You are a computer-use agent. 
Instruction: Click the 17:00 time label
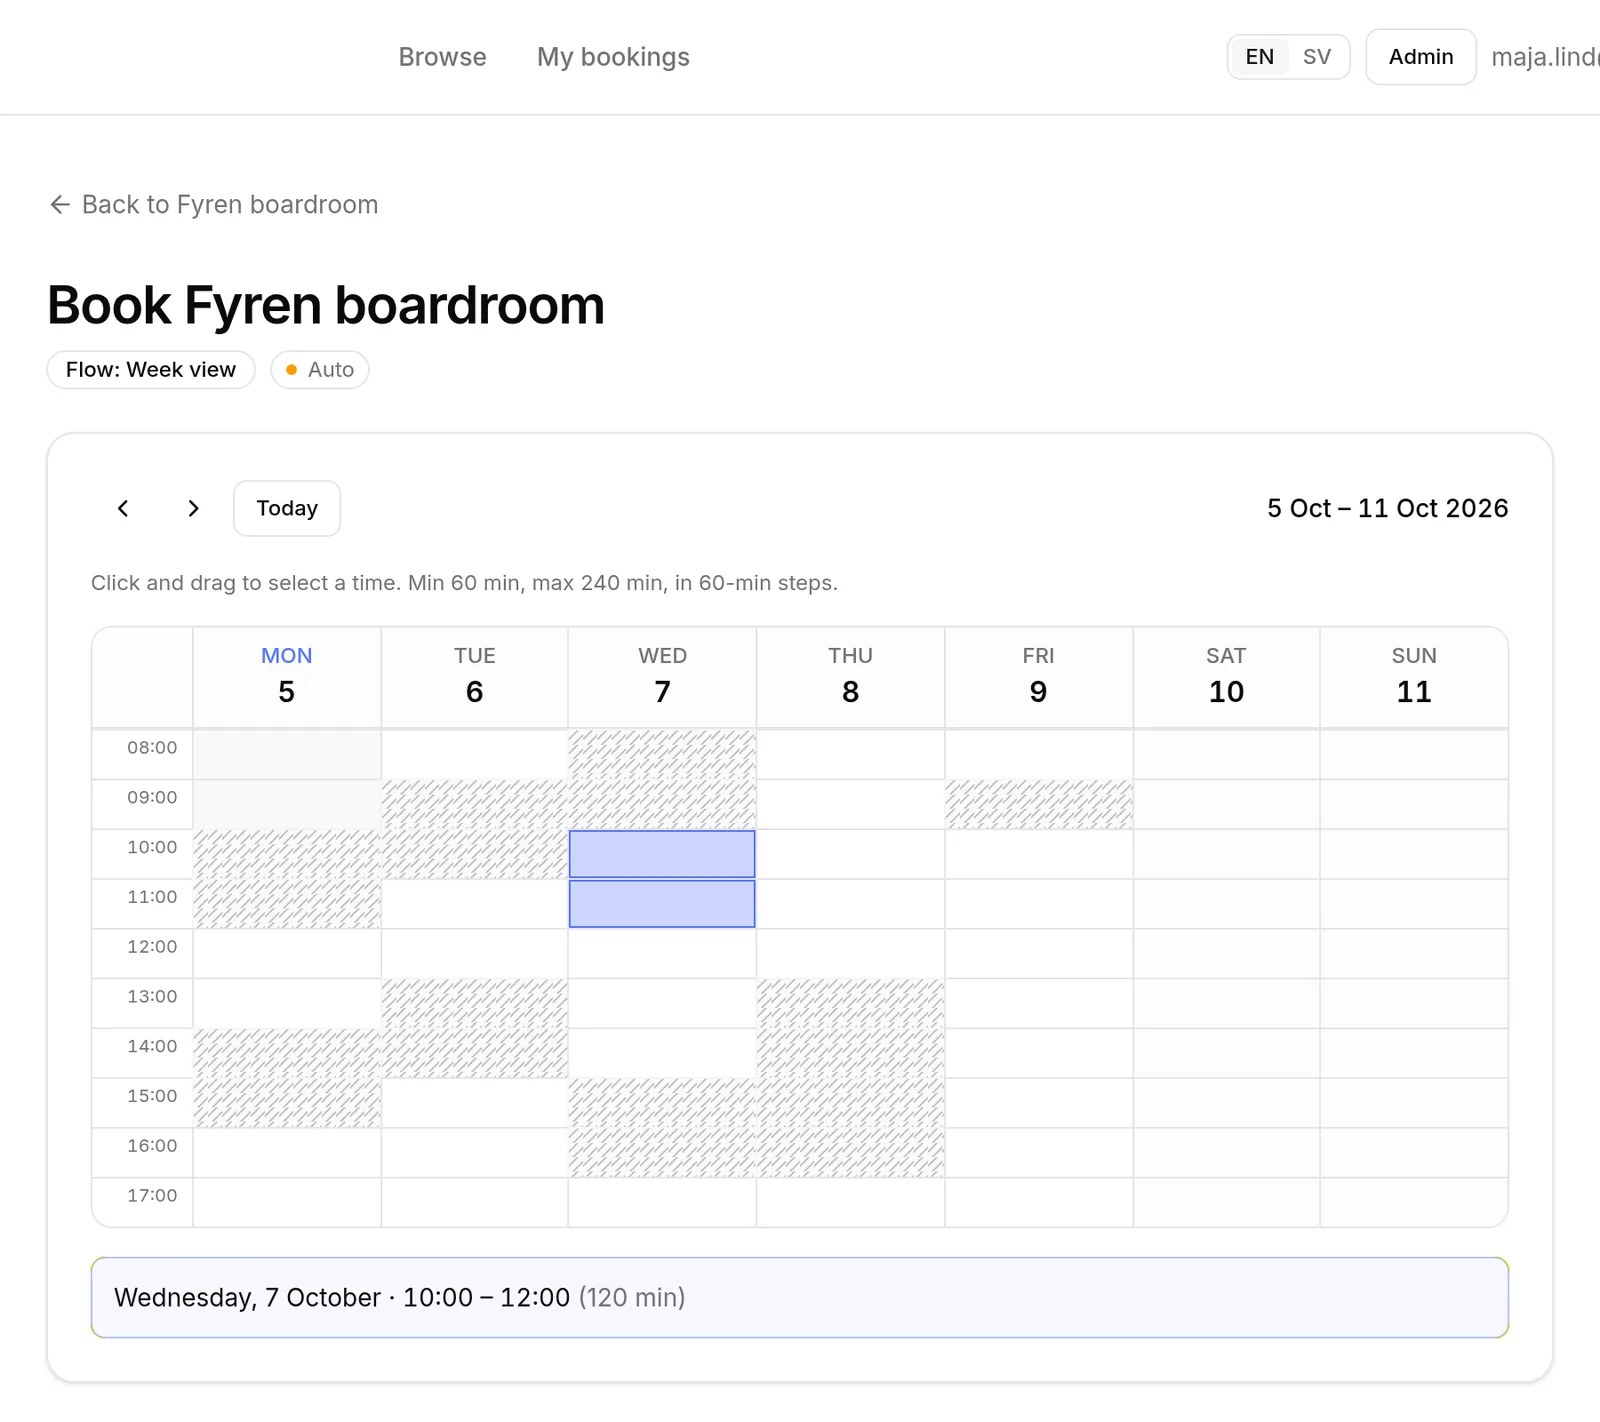click(152, 1196)
